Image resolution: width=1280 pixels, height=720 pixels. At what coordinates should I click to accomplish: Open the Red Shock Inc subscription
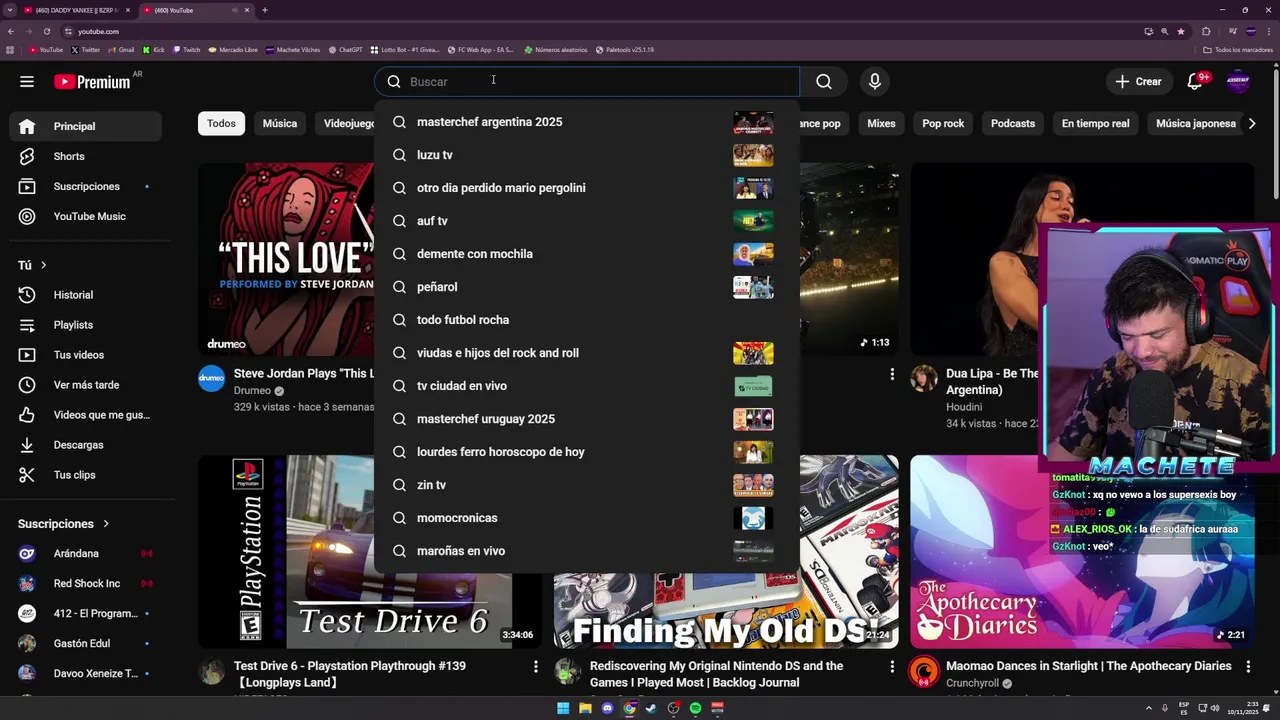click(86, 584)
